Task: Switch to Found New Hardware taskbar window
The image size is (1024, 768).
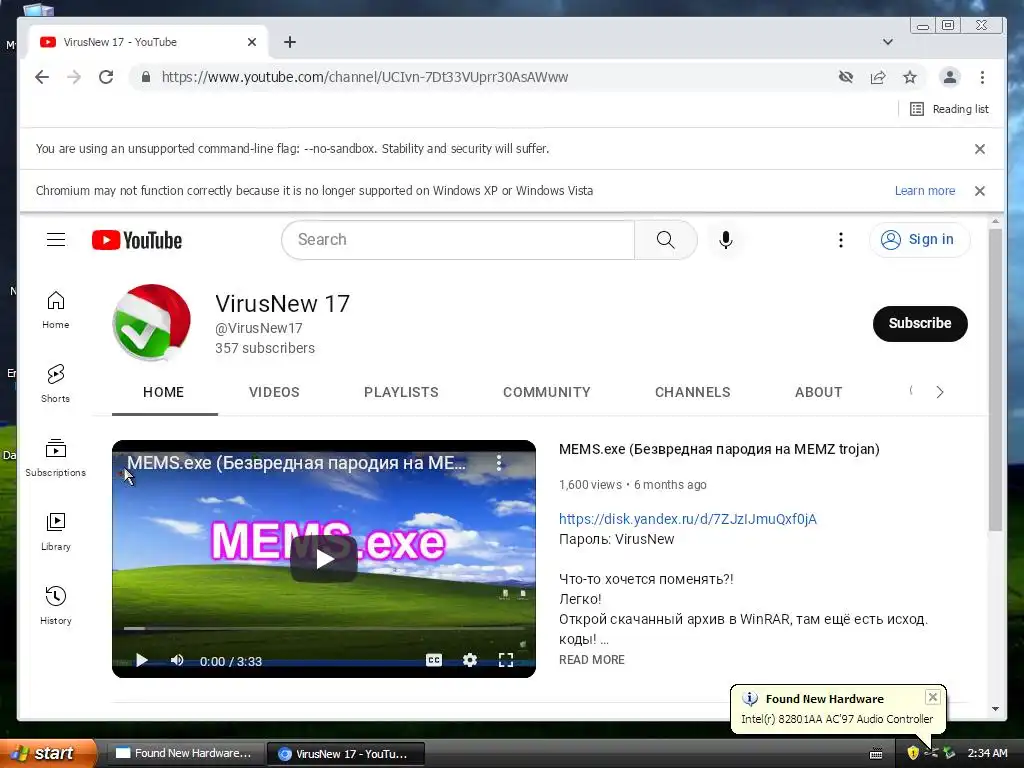Action: (x=184, y=754)
